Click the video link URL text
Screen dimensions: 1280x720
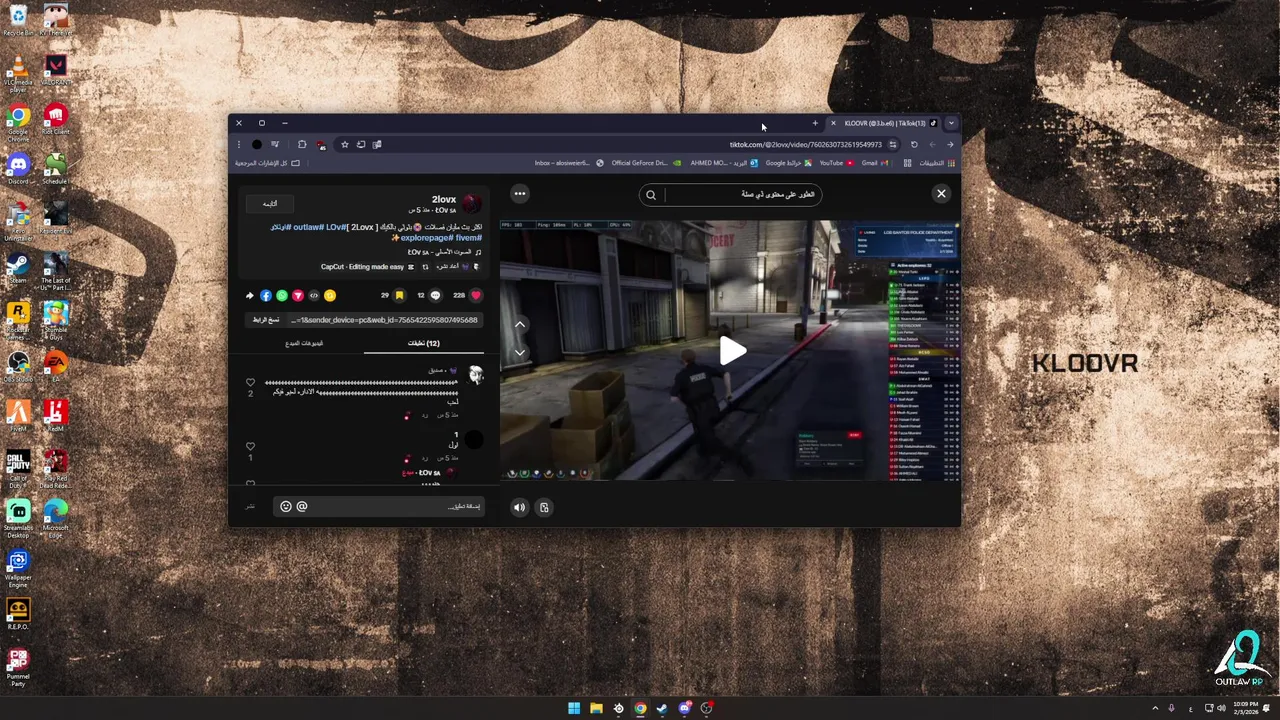point(384,320)
